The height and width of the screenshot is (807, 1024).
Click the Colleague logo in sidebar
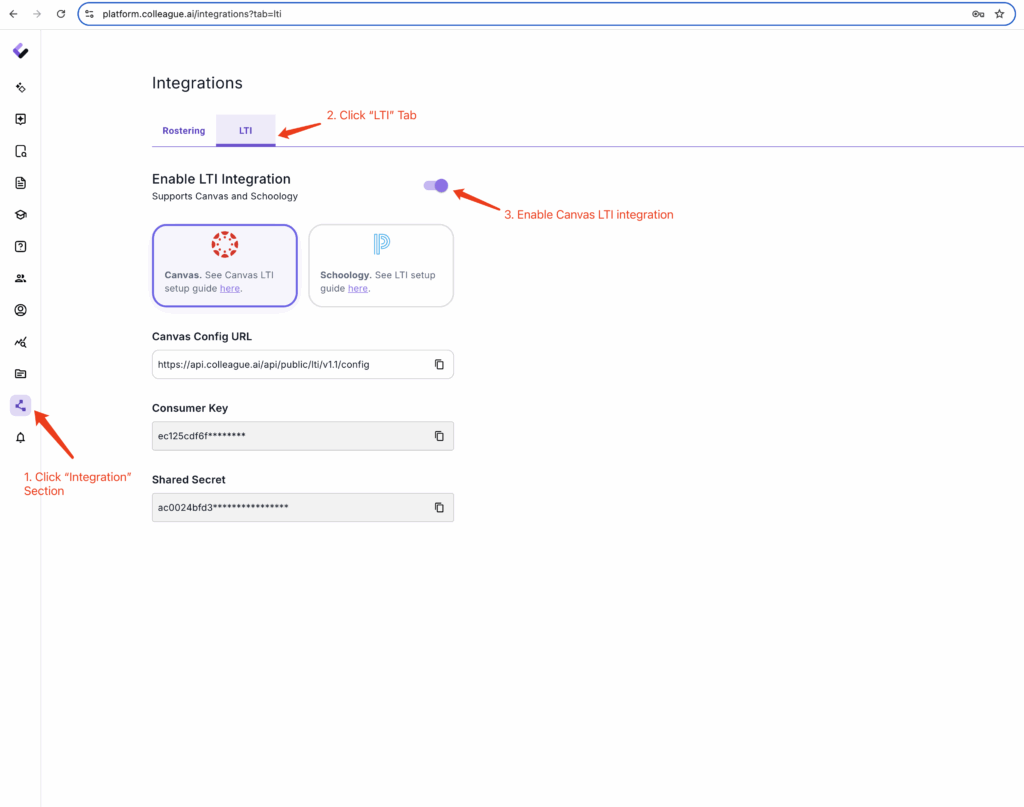coord(20,51)
